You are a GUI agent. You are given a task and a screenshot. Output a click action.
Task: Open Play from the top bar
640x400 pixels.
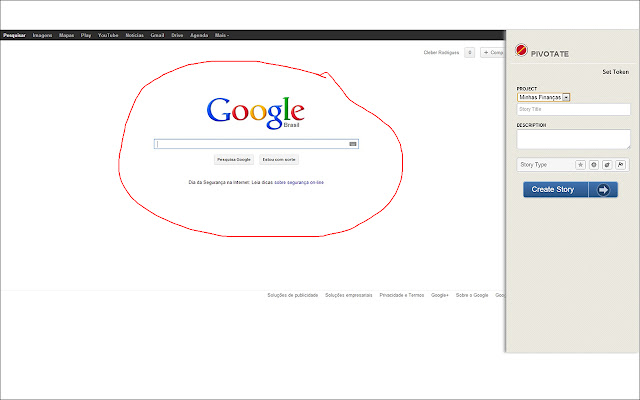86,36
